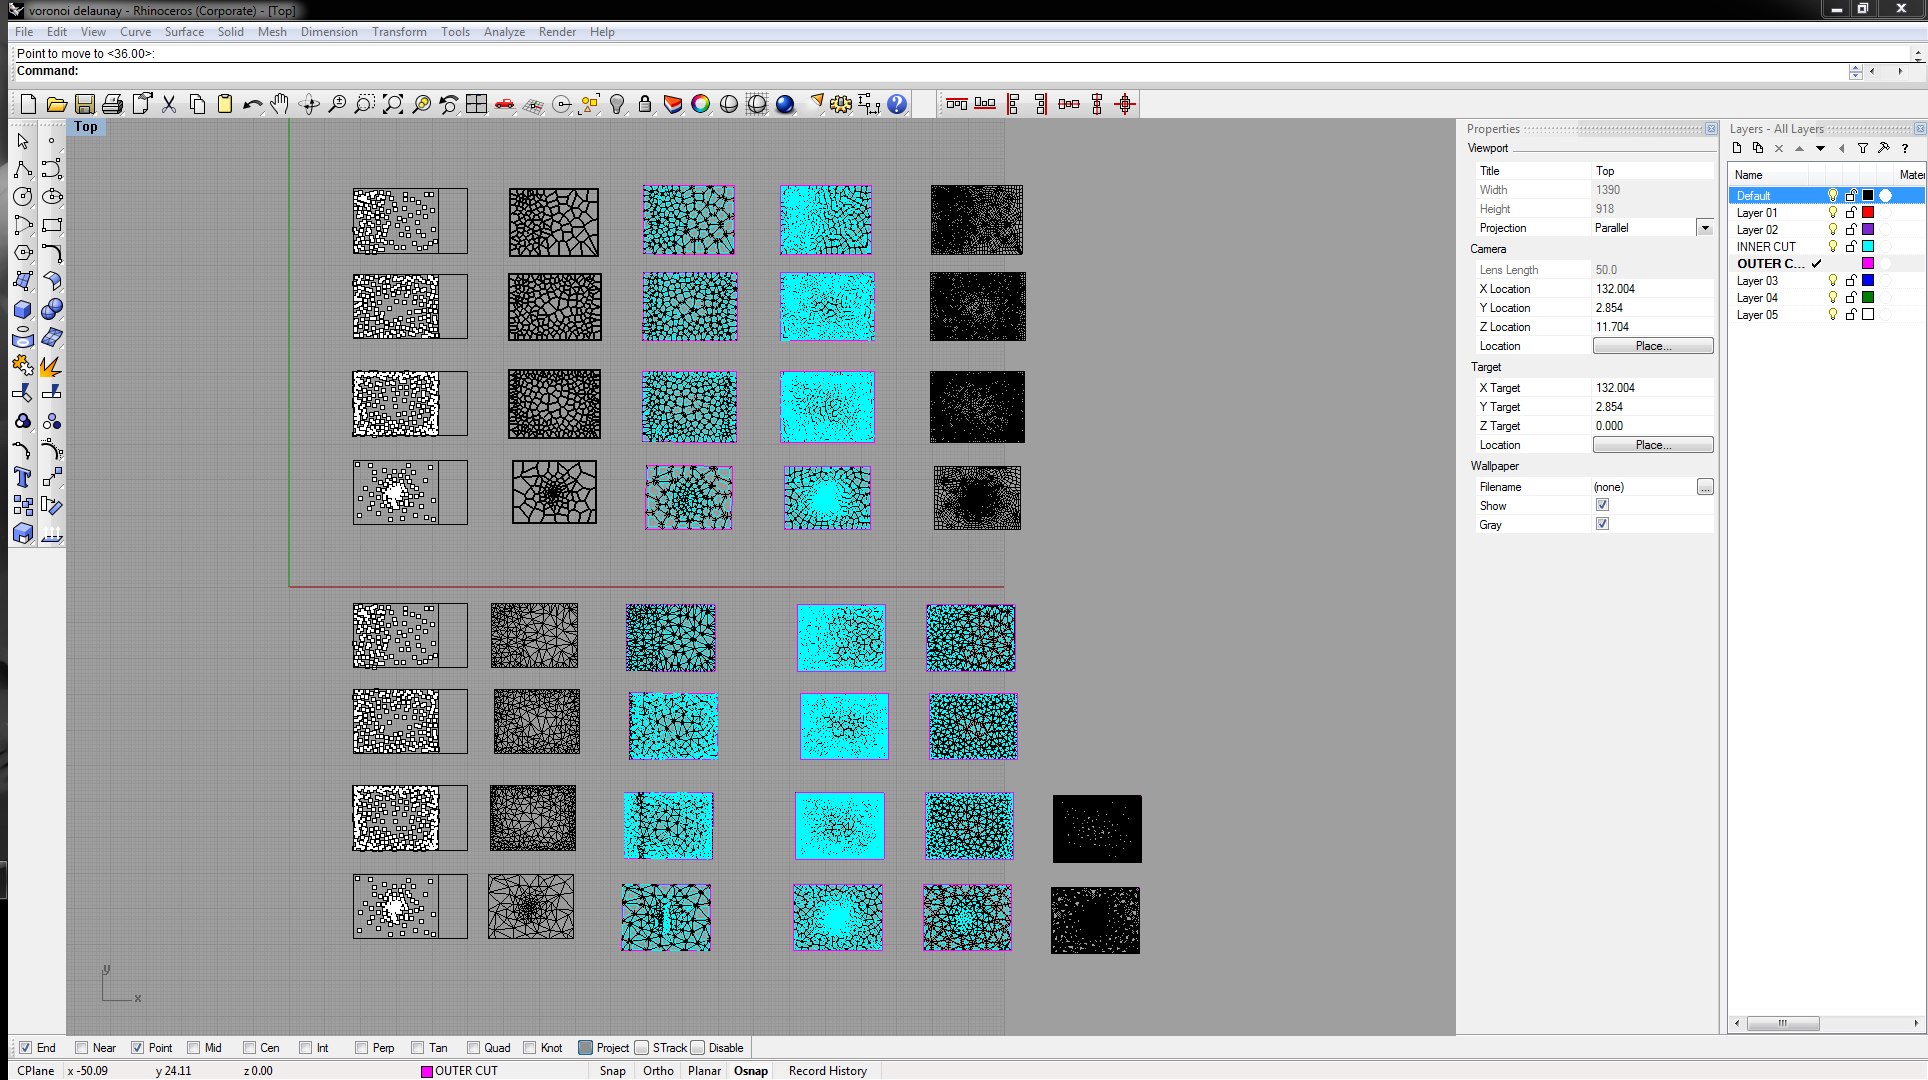
Task: Click the hammer tools icon in Layers panel
Action: [1884, 148]
